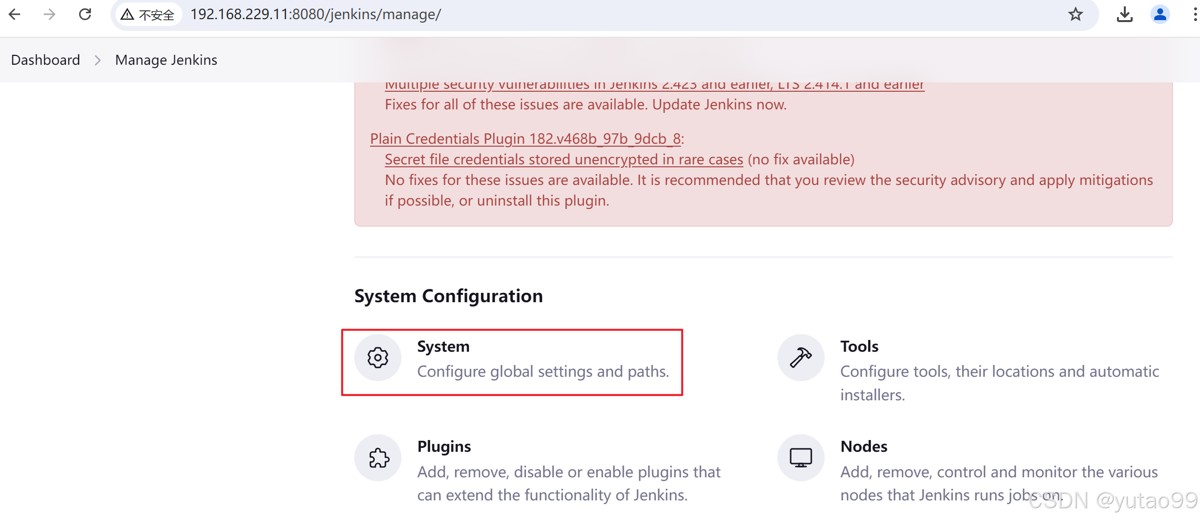Open the Dashboard breadcrumb

(x=45, y=60)
